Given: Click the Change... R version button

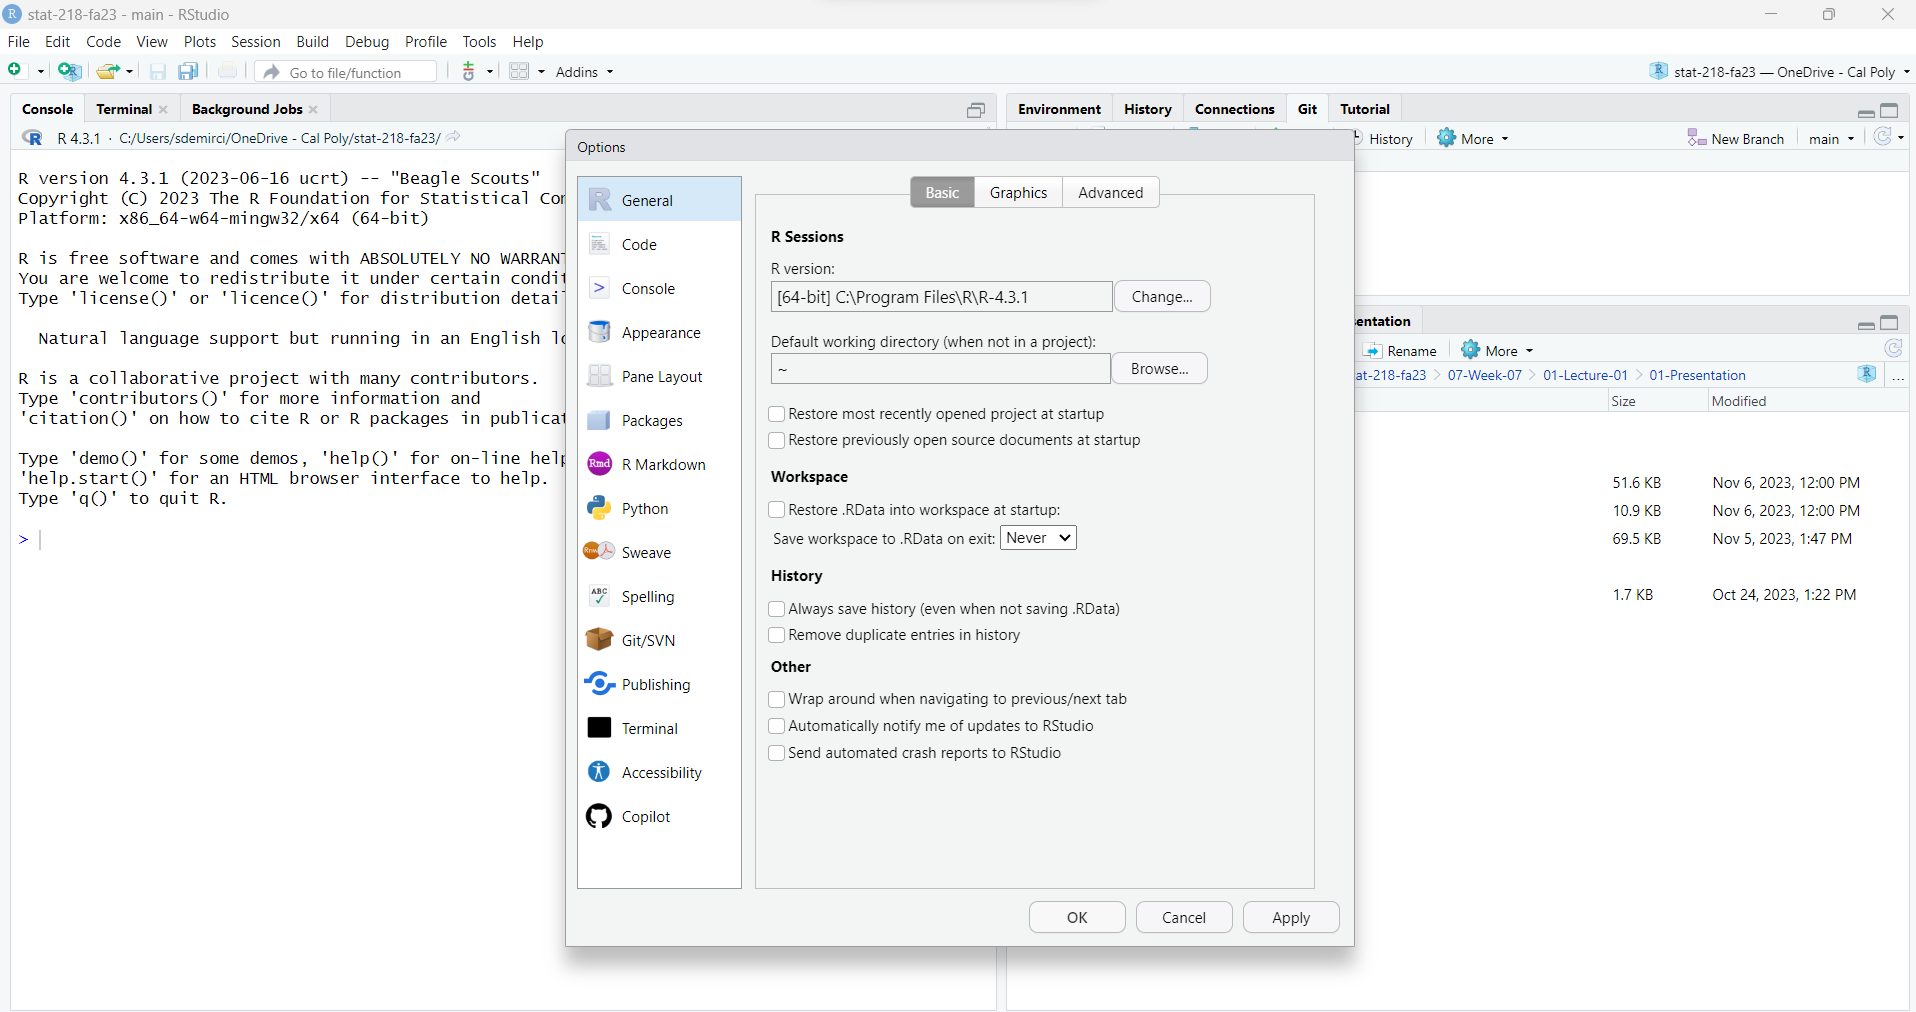Looking at the screenshot, I should (x=1161, y=297).
